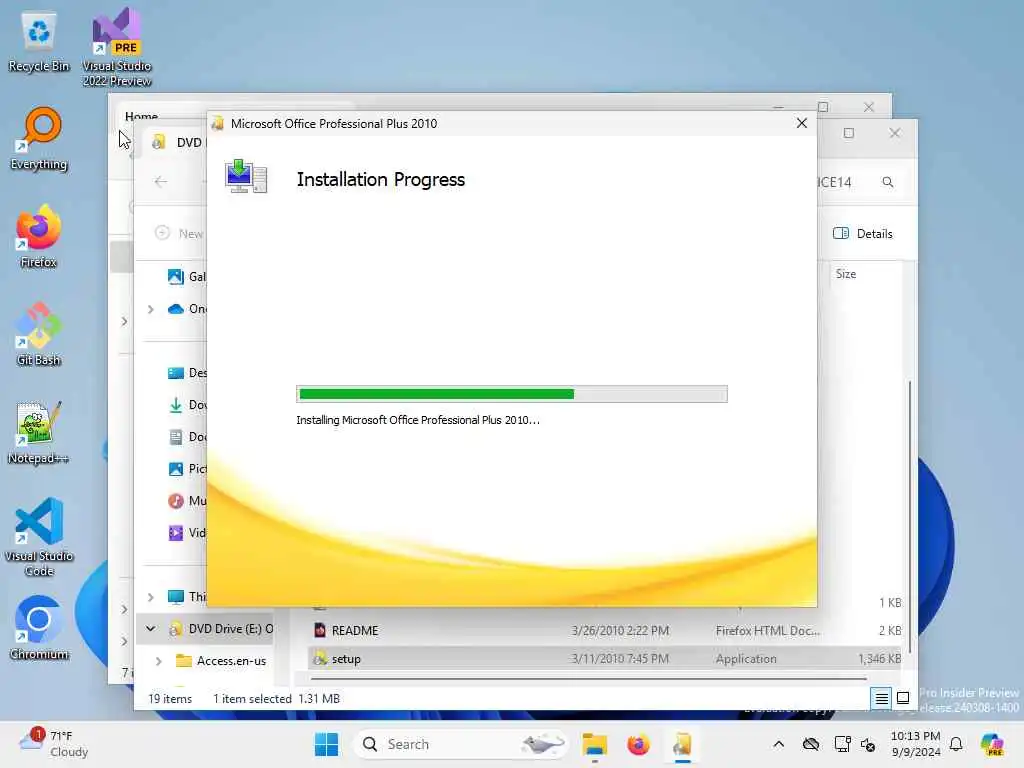
Task: Select the Access.en-us folder
Action: point(221,661)
